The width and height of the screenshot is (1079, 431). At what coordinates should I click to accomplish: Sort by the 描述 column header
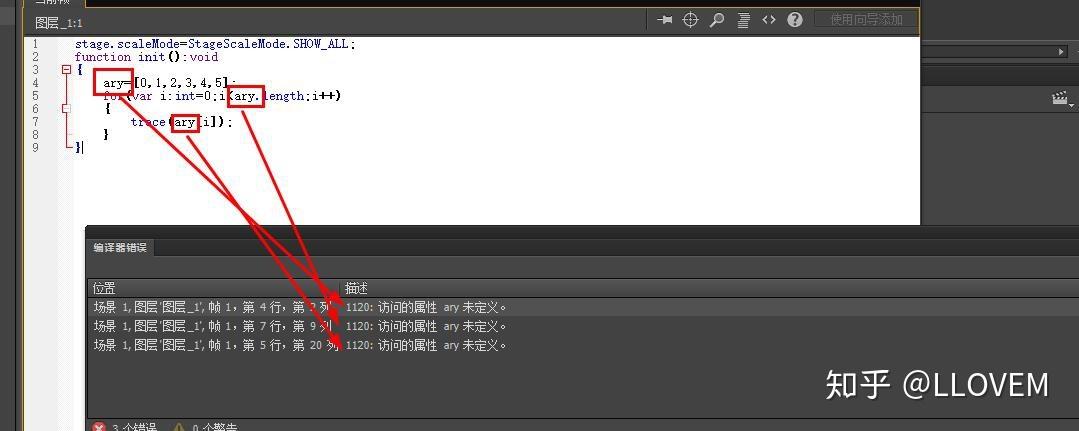(x=709, y=288)
